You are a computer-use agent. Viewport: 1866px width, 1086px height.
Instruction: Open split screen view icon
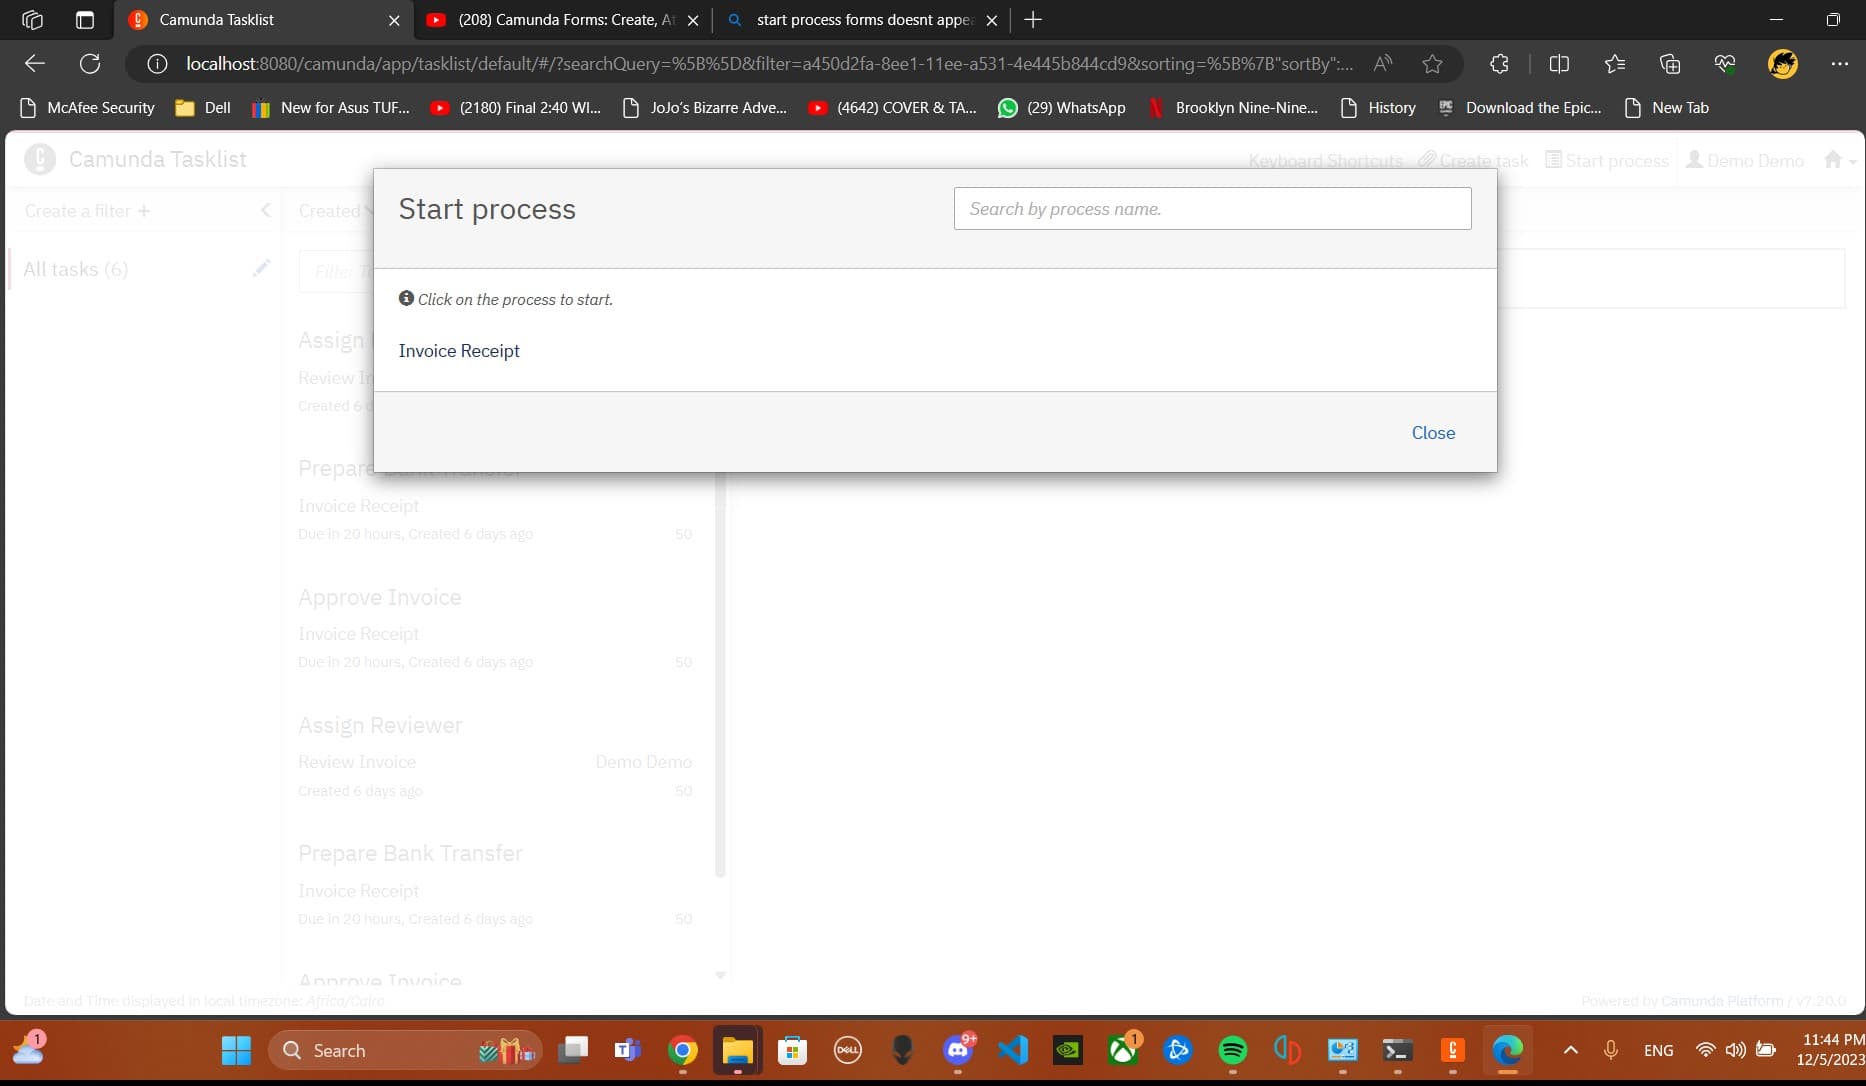pyautogui.click(x=1559, y=64)
